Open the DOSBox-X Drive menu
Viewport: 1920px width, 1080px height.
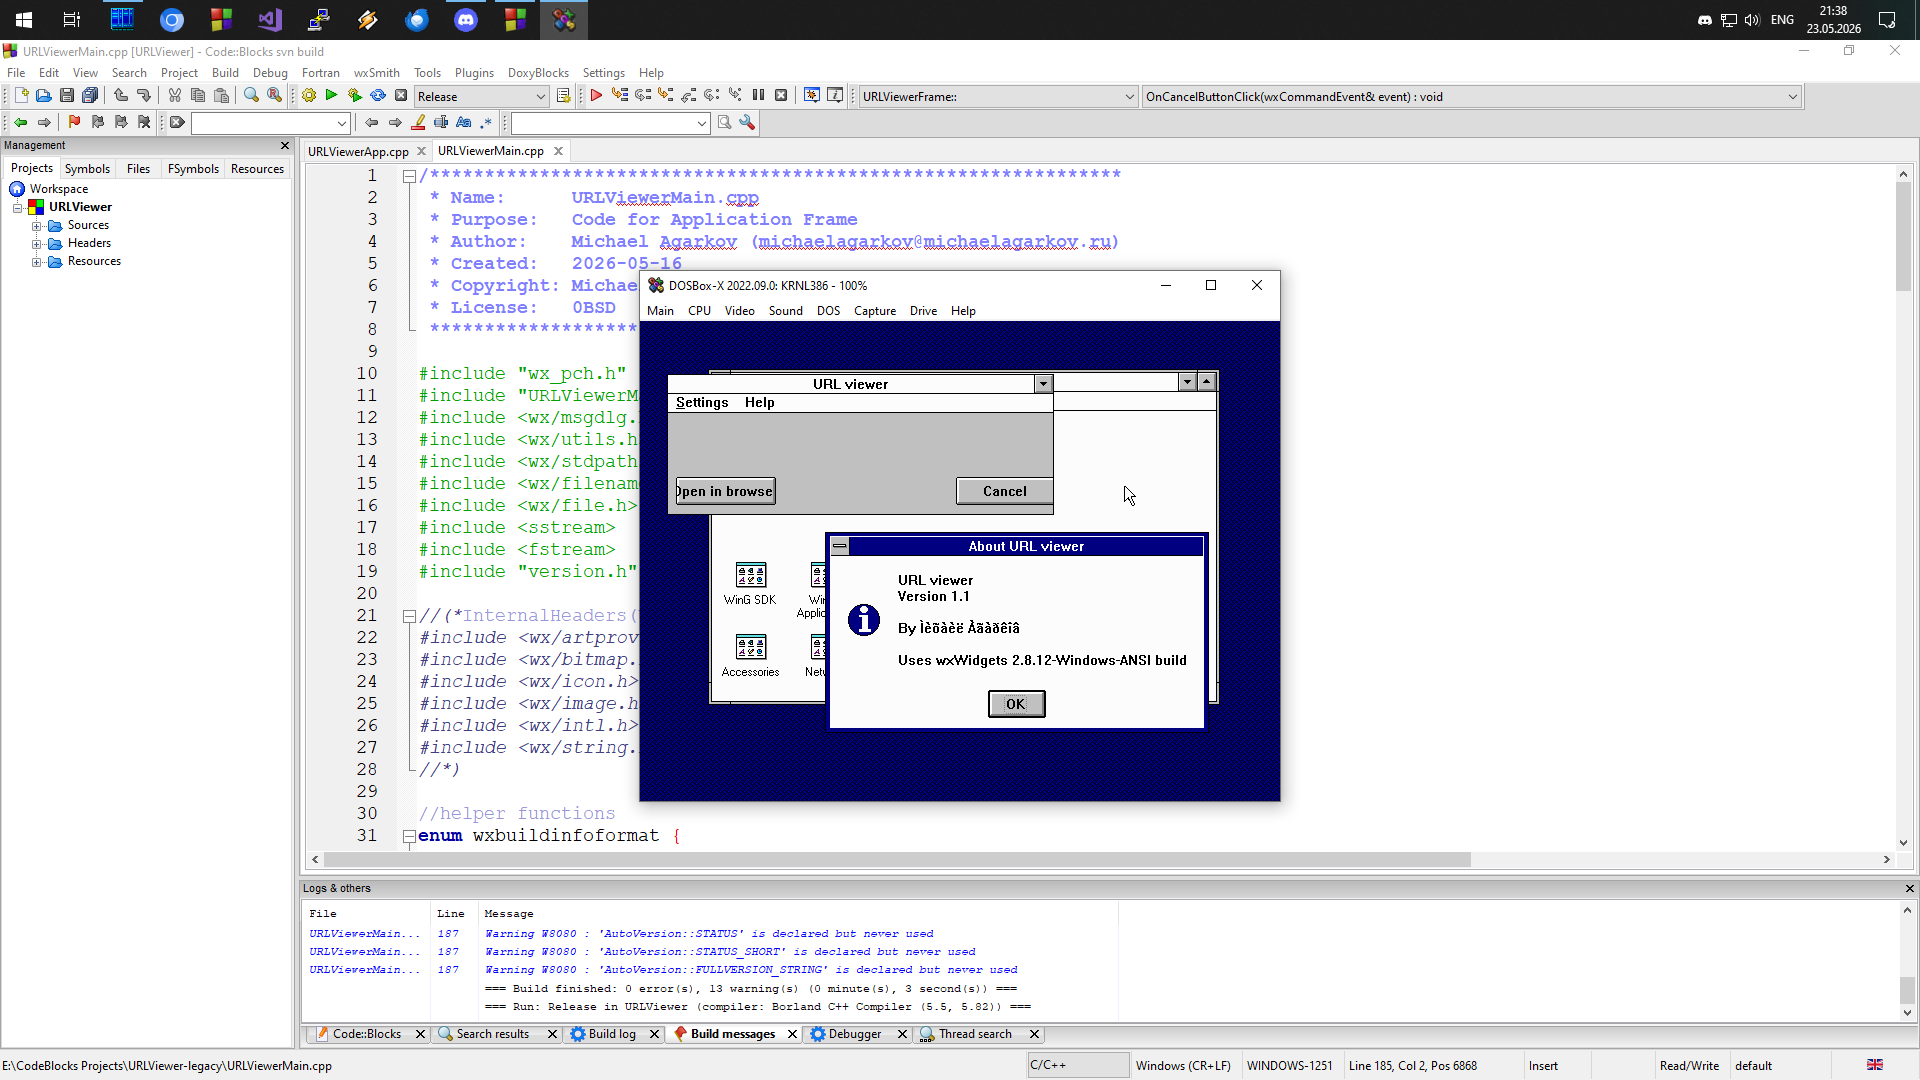click(923, 311)
